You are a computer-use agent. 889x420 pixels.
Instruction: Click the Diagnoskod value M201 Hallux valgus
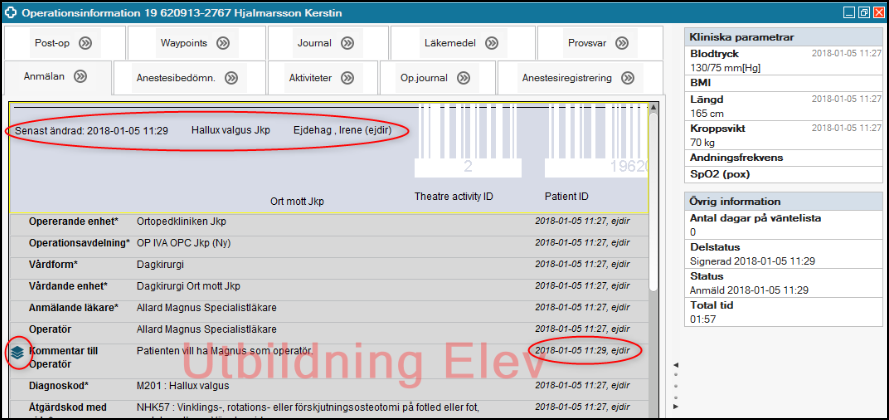coord(186,385)
